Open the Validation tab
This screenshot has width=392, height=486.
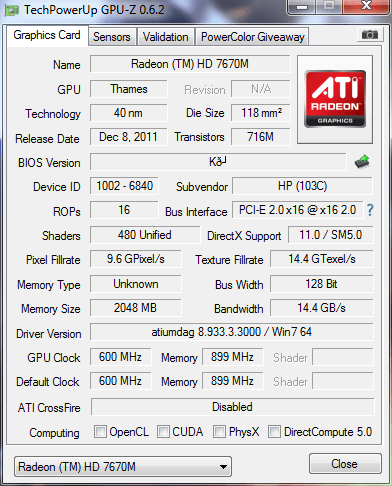pyautogui.click(x=166, y=37)
